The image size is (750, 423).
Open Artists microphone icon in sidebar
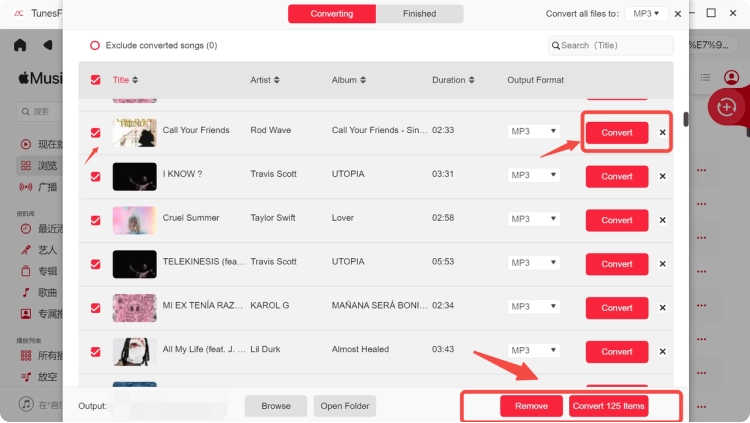pyautogui.click(x=26, y=250)
